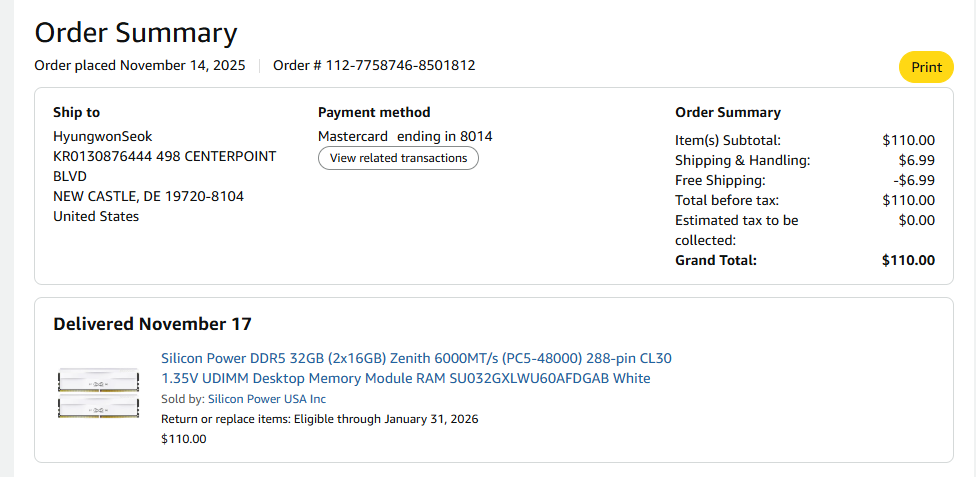Click the Delivered November 17 heading
The height and width of the screenshot is (478, 976).
click(152, 324)
